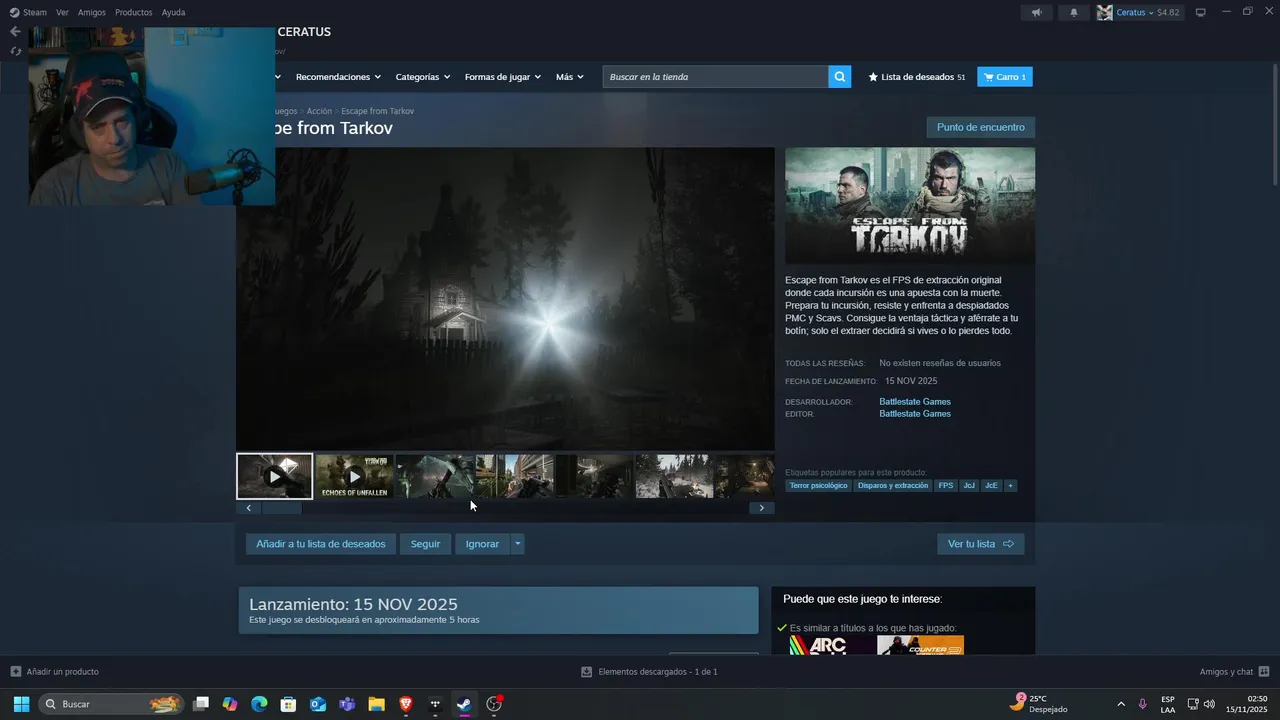Open the Amigos menu
Viewport: 1280px width, 720px height.
point(92,12)
